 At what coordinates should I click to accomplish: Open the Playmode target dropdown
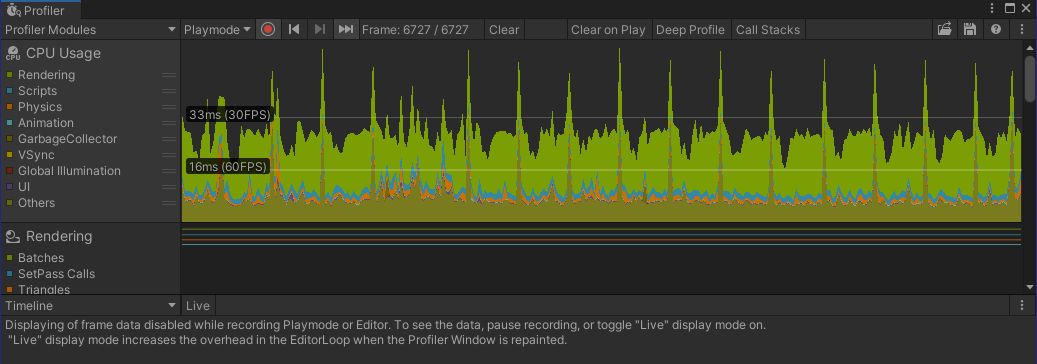click(x=218, y=29)
